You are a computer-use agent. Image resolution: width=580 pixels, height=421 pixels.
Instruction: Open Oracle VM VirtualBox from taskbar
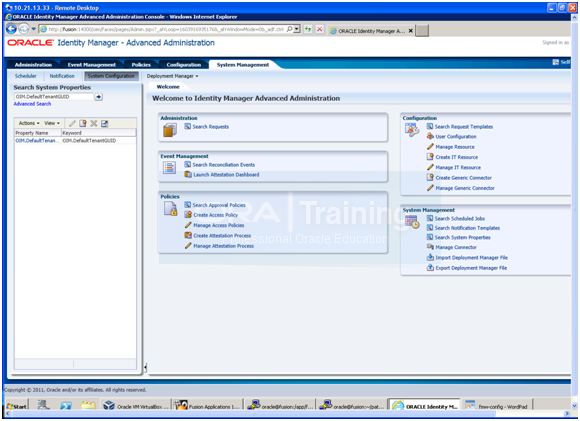pos(136,406)
